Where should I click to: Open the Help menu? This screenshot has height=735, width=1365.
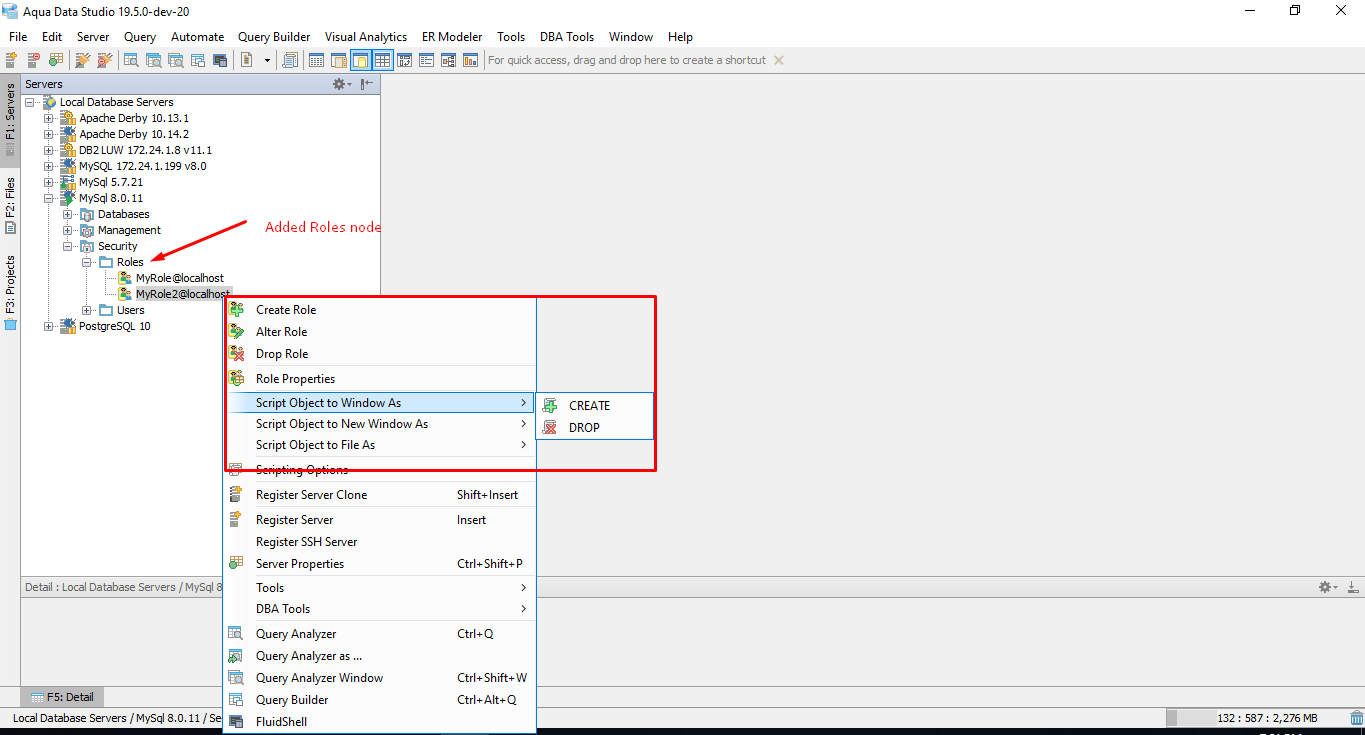tap(680, 37)
